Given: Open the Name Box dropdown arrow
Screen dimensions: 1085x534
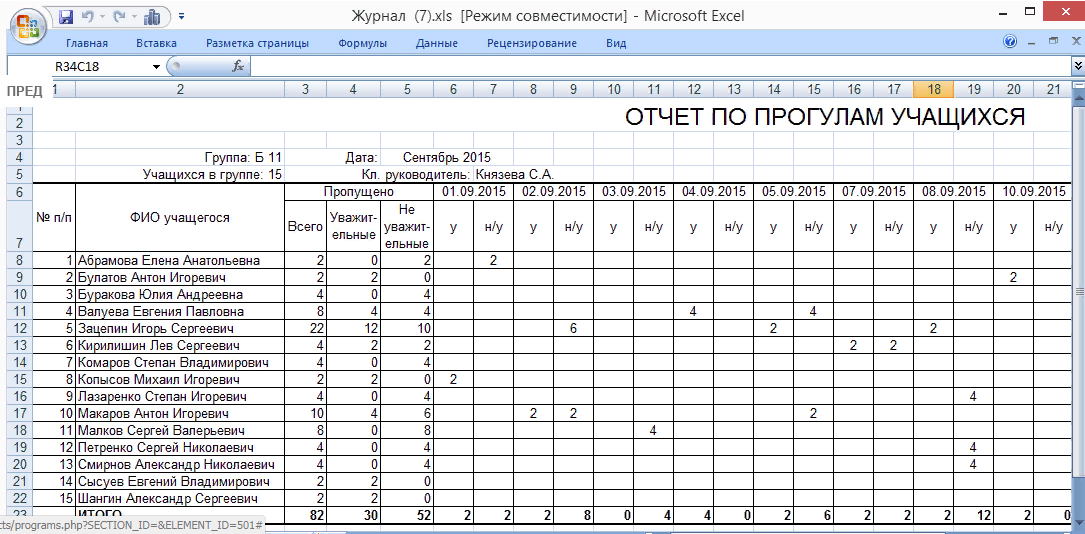Looking at the screenshot, I should (157, 66).
